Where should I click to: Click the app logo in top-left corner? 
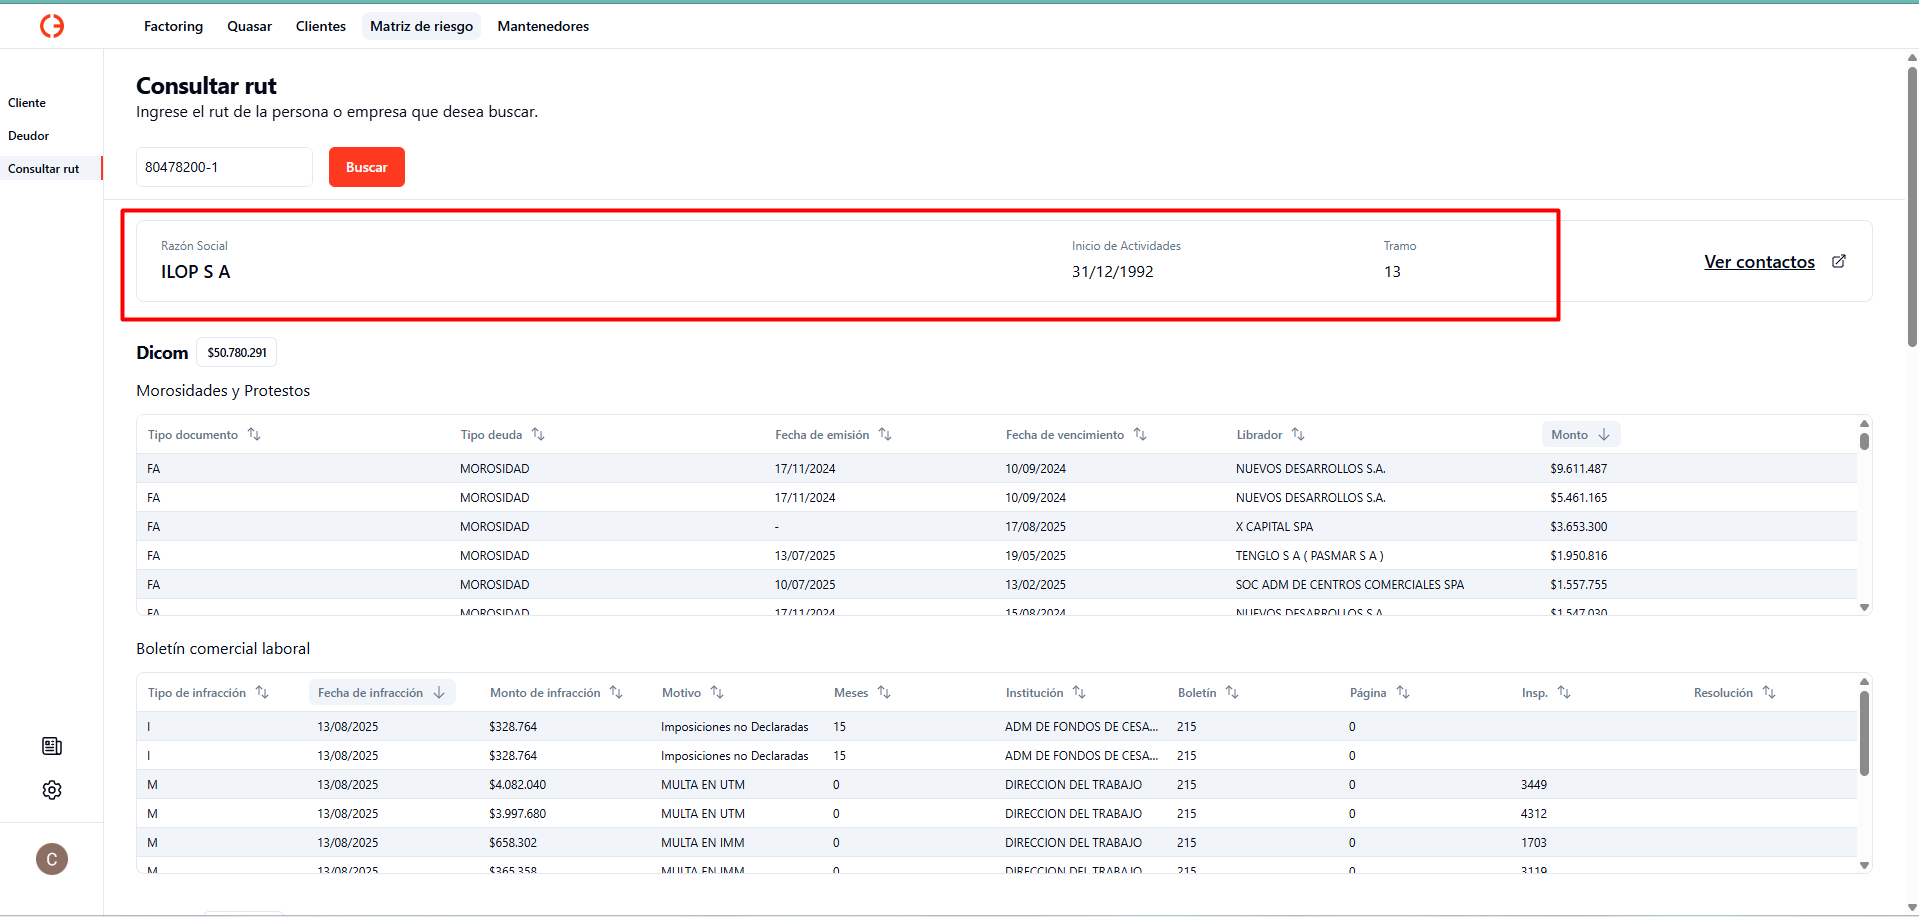tap(52, 26)
